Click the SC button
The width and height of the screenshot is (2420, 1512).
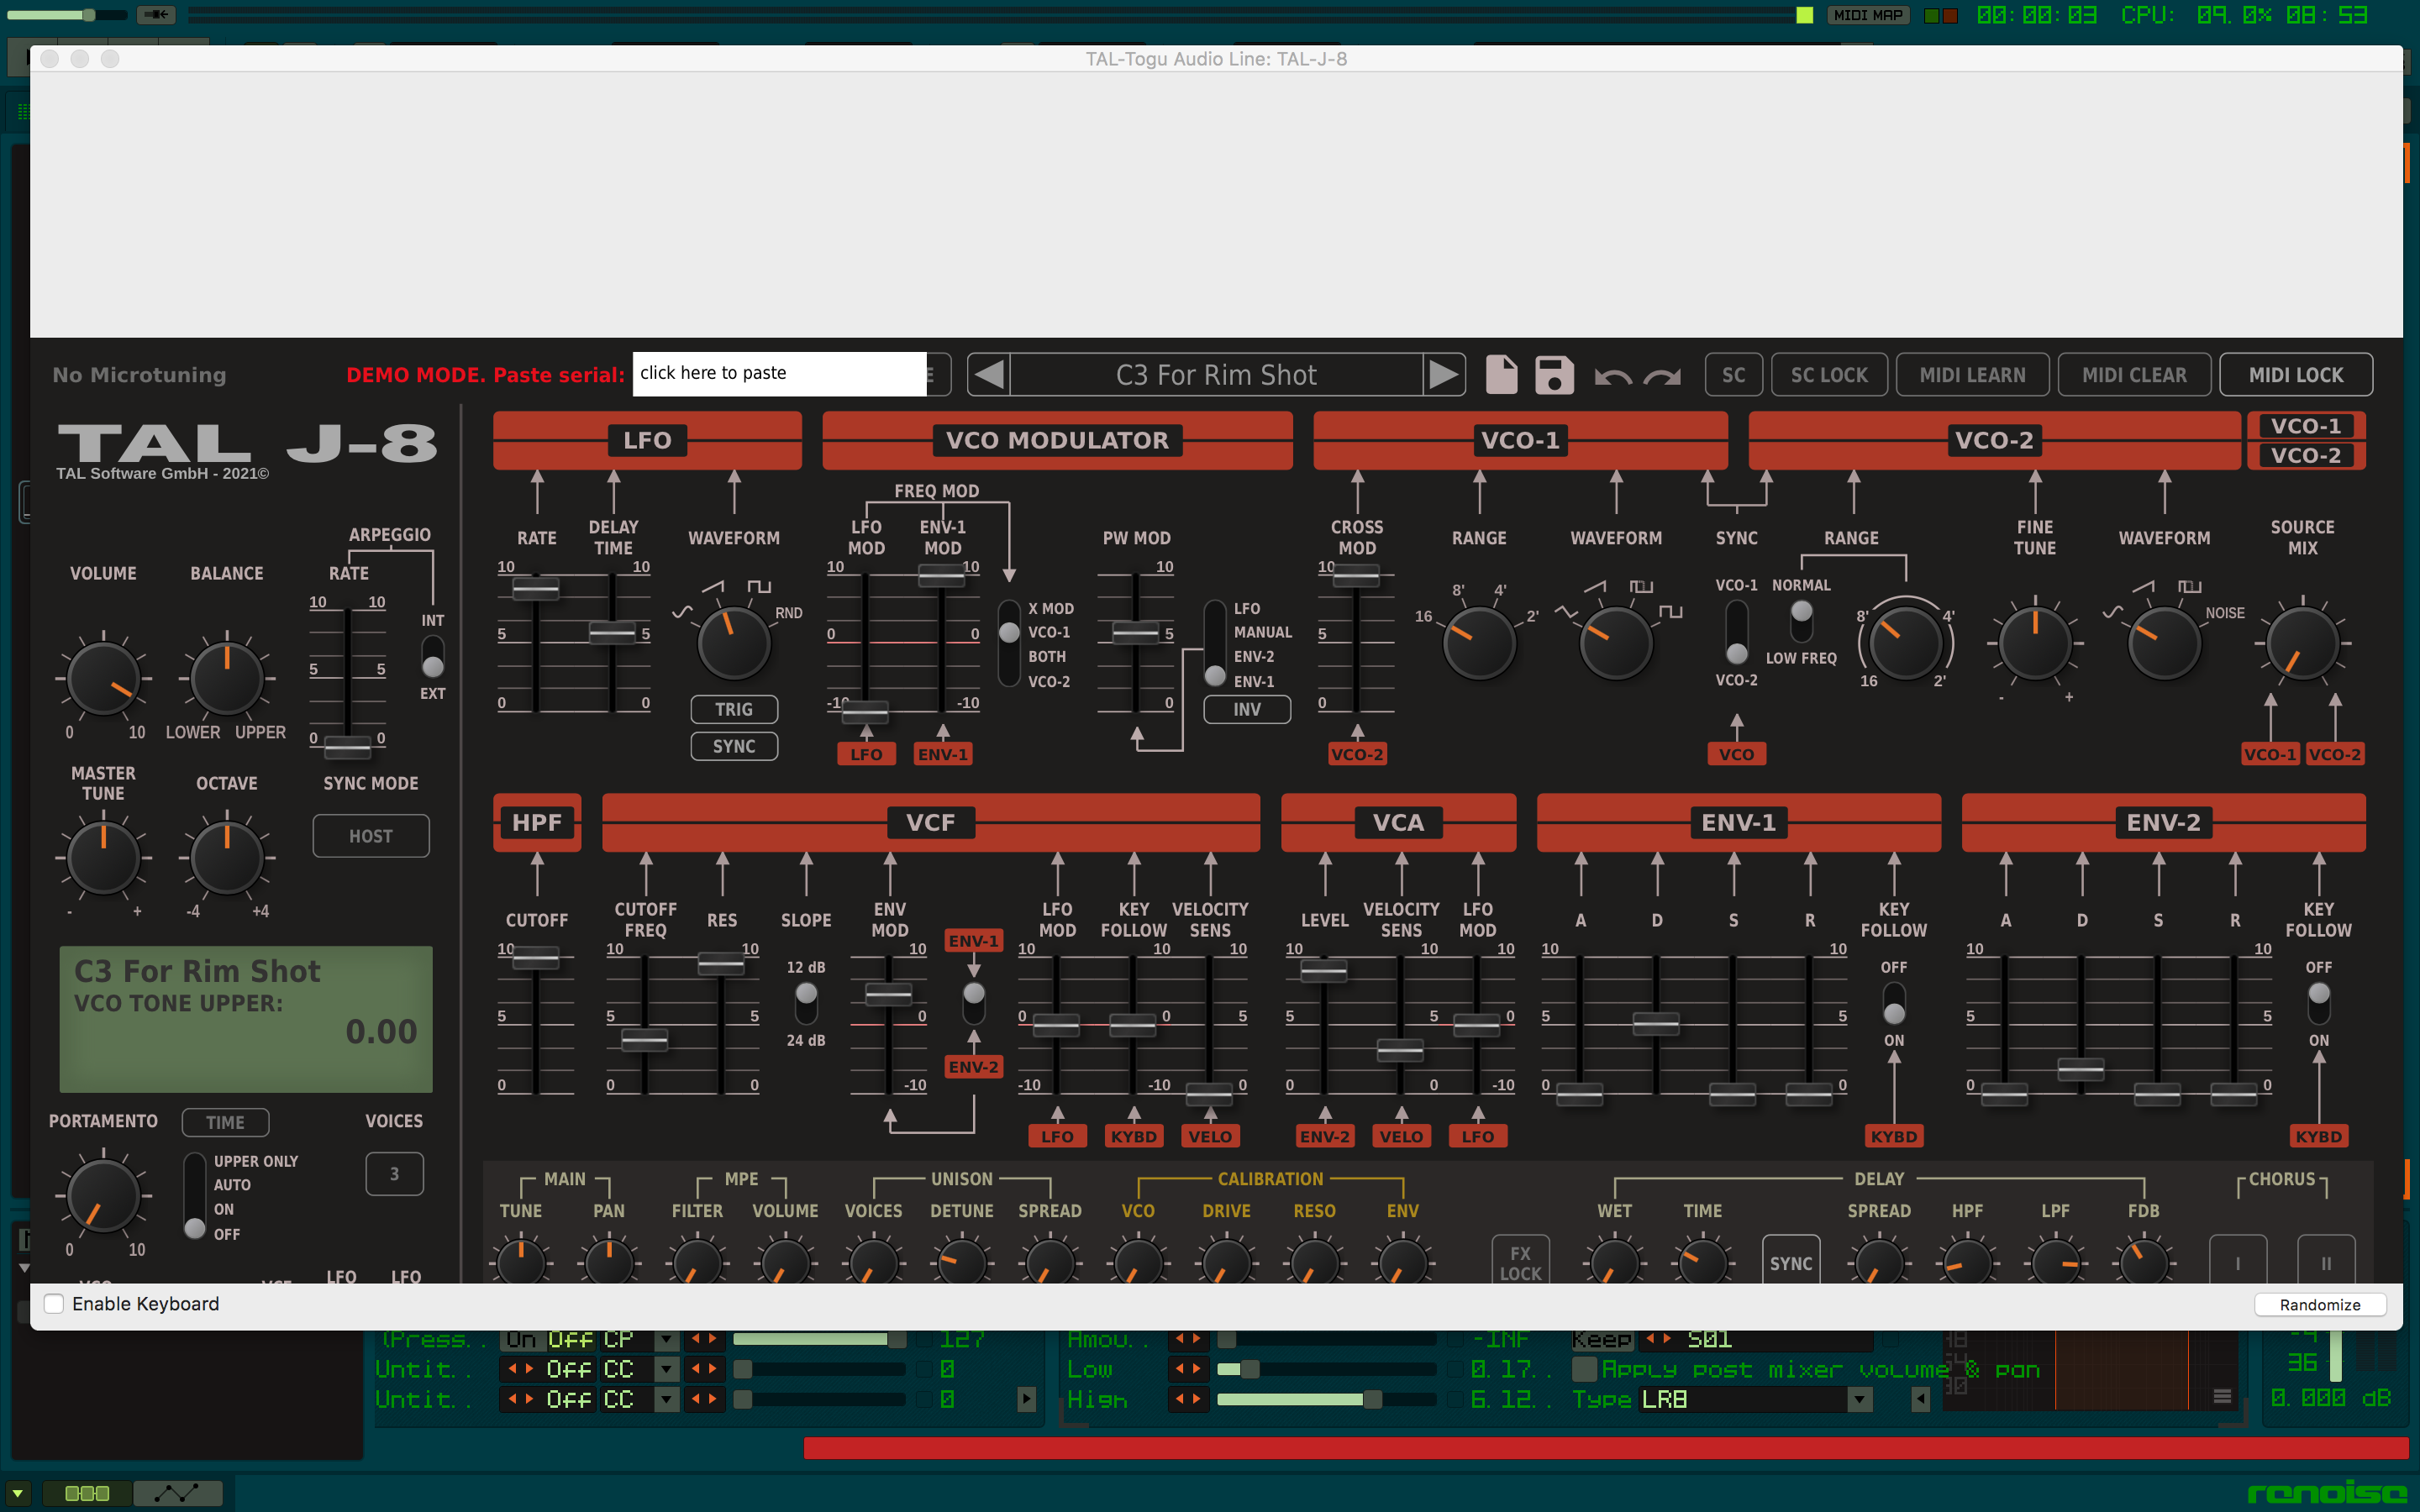click(1733, 374)
